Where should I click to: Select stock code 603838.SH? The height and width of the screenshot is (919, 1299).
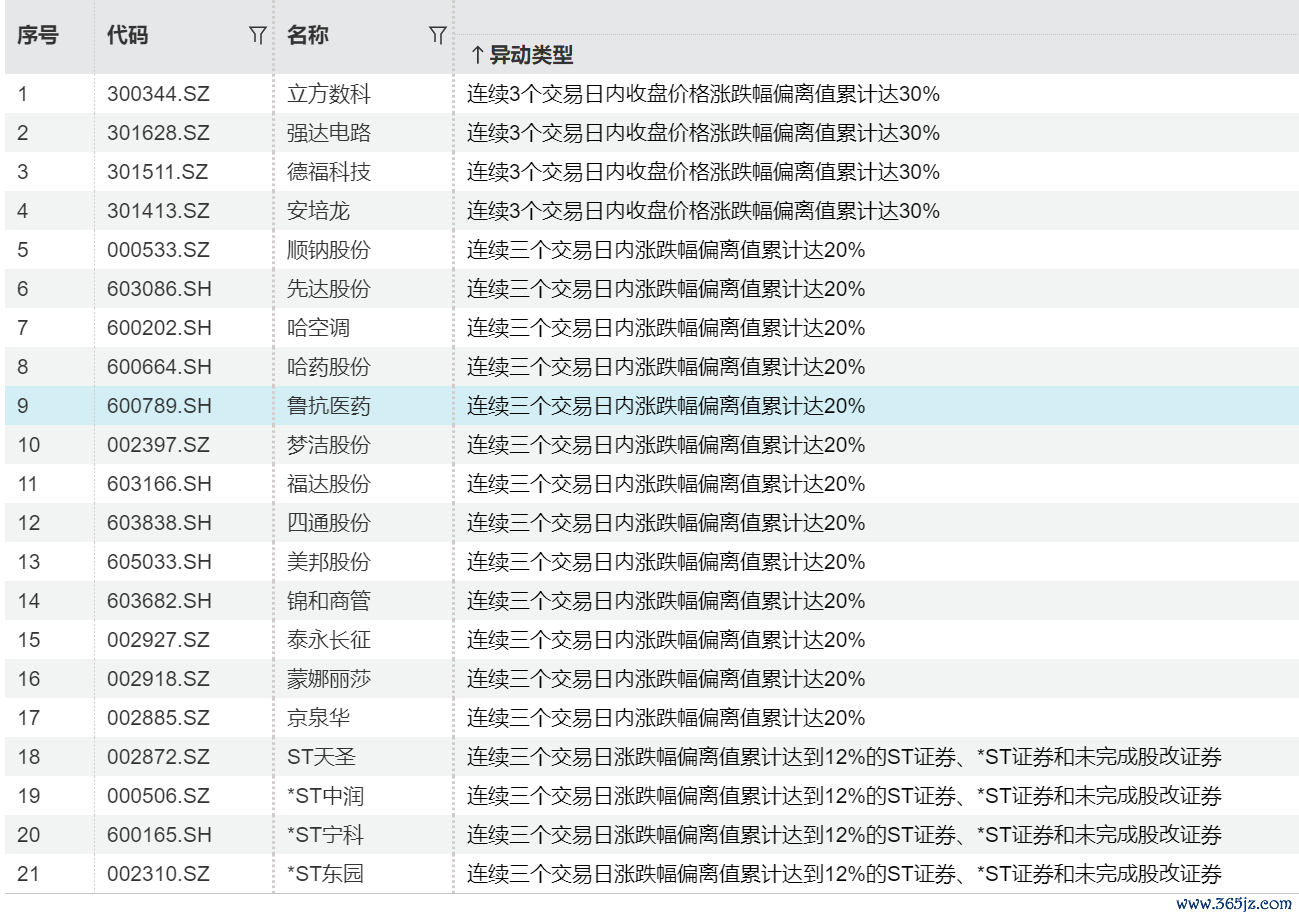pyautogui.click(x=159, y=523)
